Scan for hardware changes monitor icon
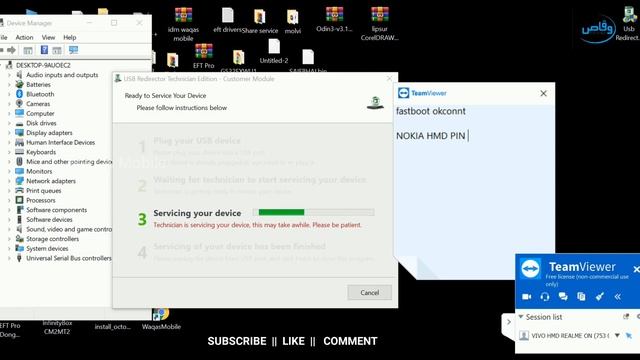 coord(73,50)
